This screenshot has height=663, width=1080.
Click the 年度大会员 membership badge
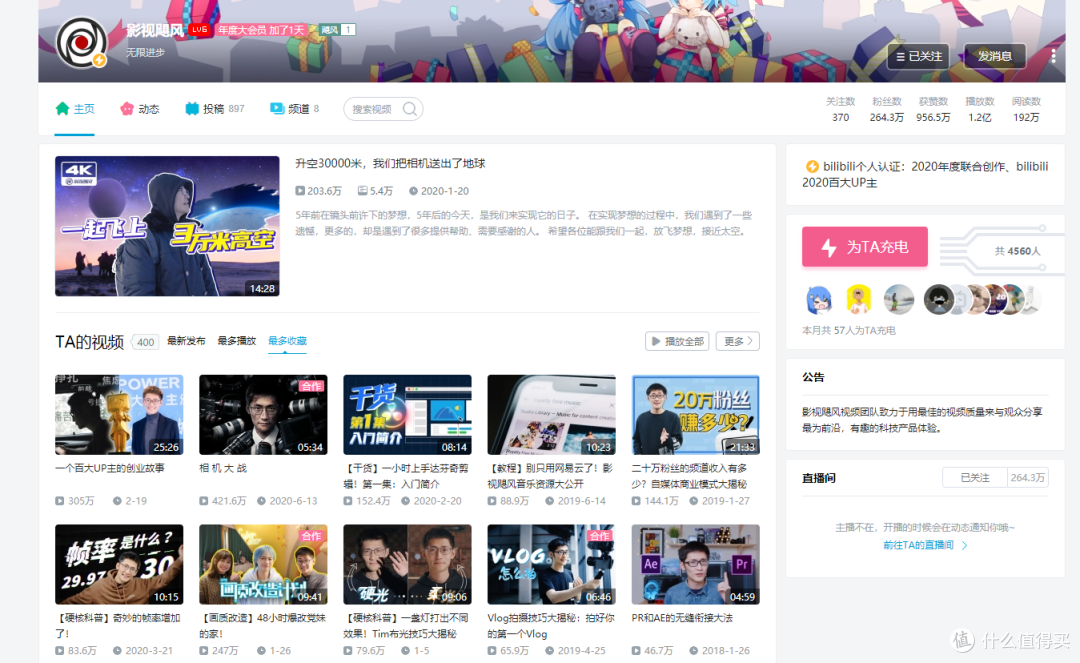click(x=261, y=30)
